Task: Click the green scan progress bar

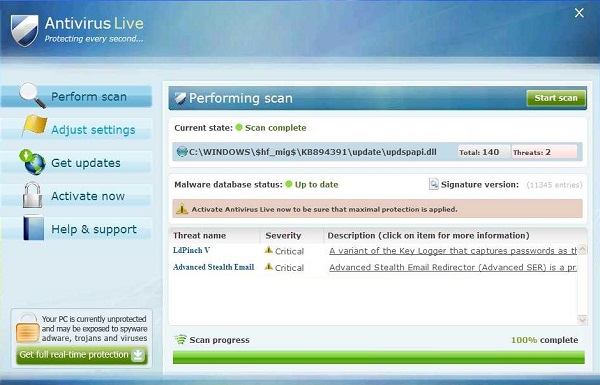Action: tap(379, 357)
